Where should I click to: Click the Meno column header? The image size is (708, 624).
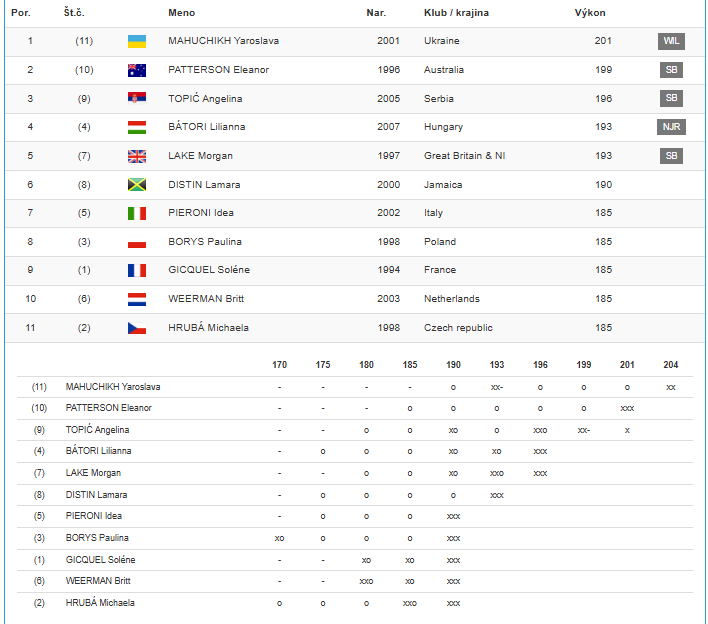(182, 13)
